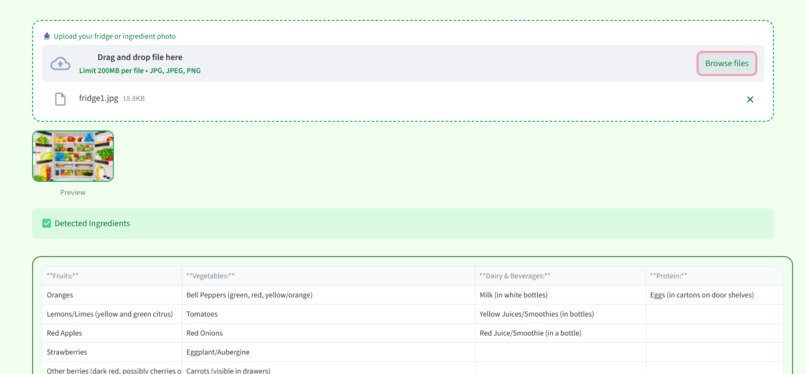
Task: Click the Detected Ingredients checkmark icon
Action: (46, 223)
